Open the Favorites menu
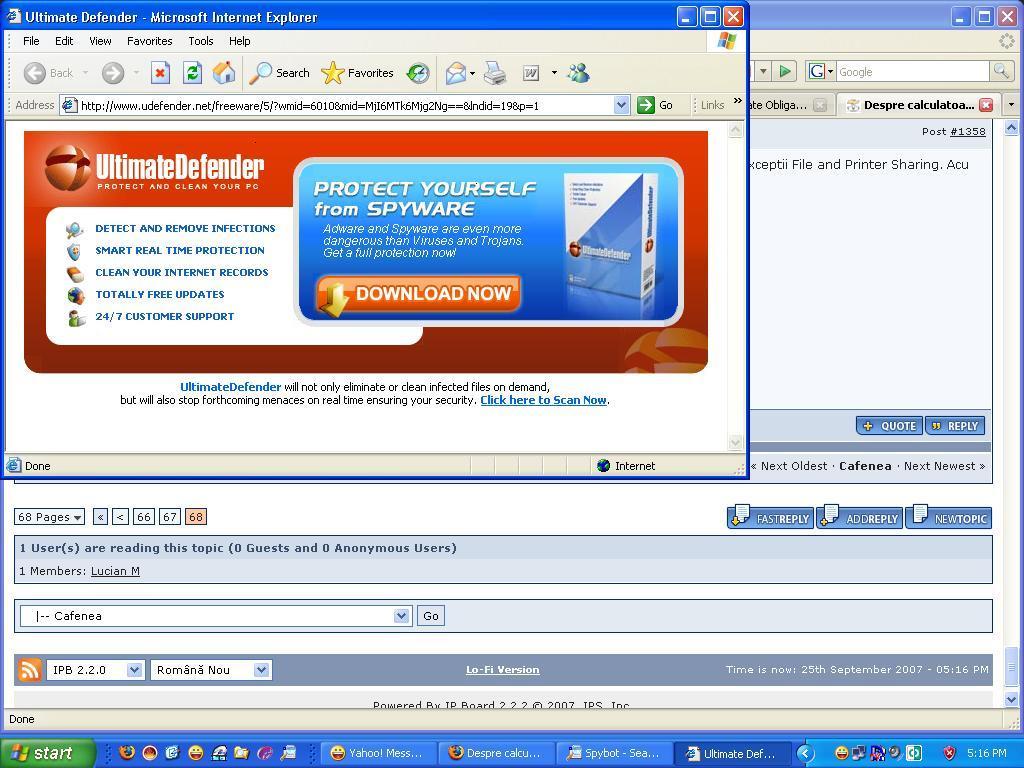 click(149, 41)
